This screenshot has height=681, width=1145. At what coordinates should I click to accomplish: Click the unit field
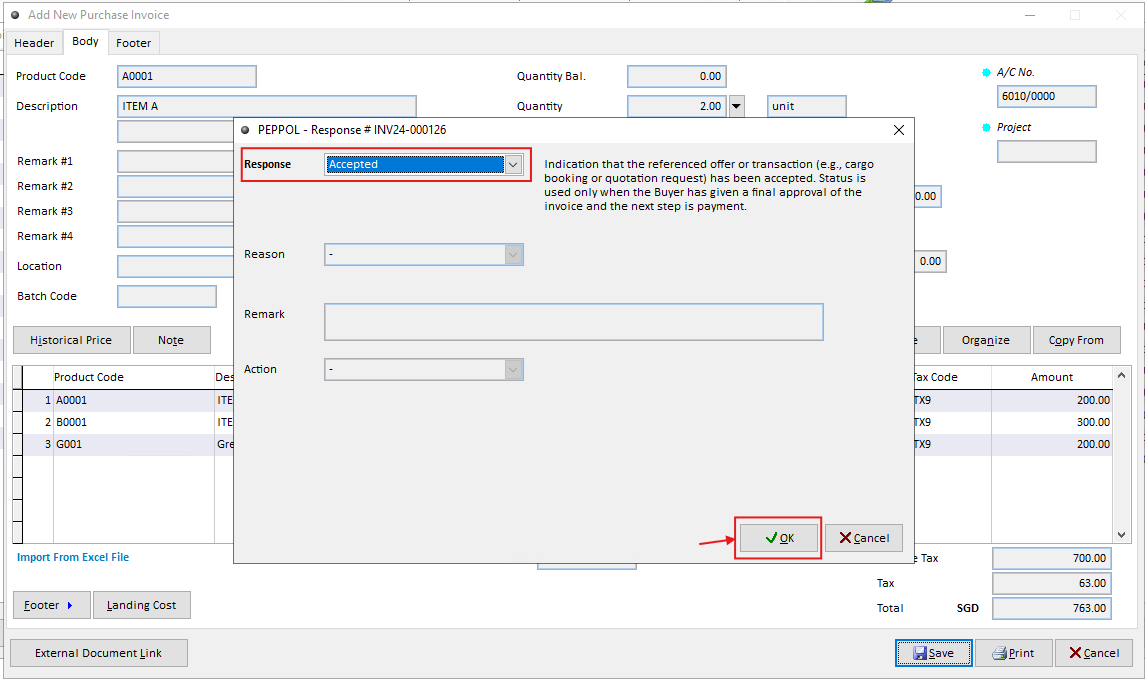pos(807,106)
